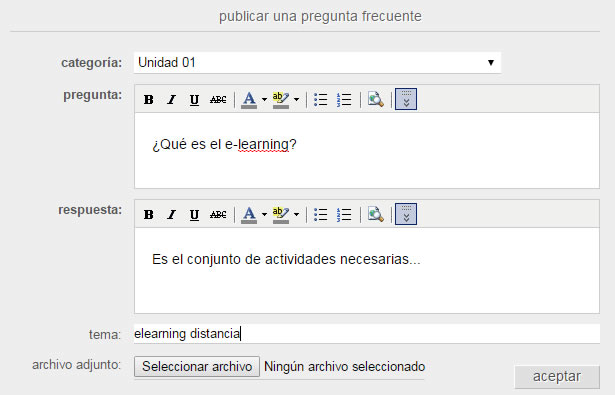Apply italic in the pregunta editor

[x=171, y=100]
